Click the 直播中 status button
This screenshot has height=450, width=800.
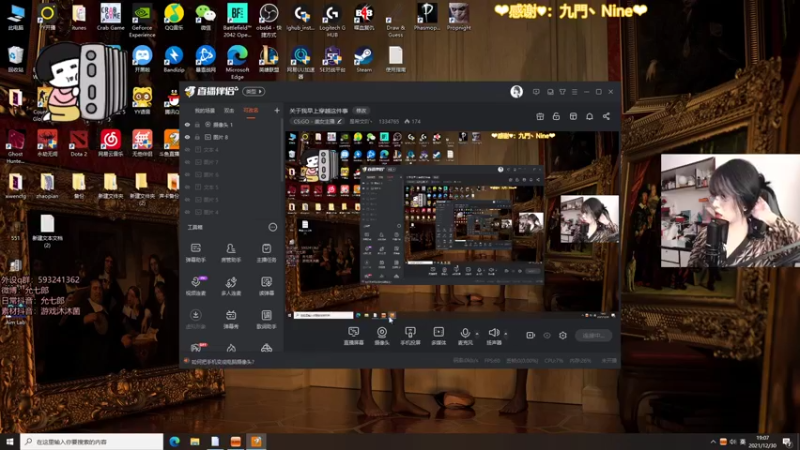(593, 335)
